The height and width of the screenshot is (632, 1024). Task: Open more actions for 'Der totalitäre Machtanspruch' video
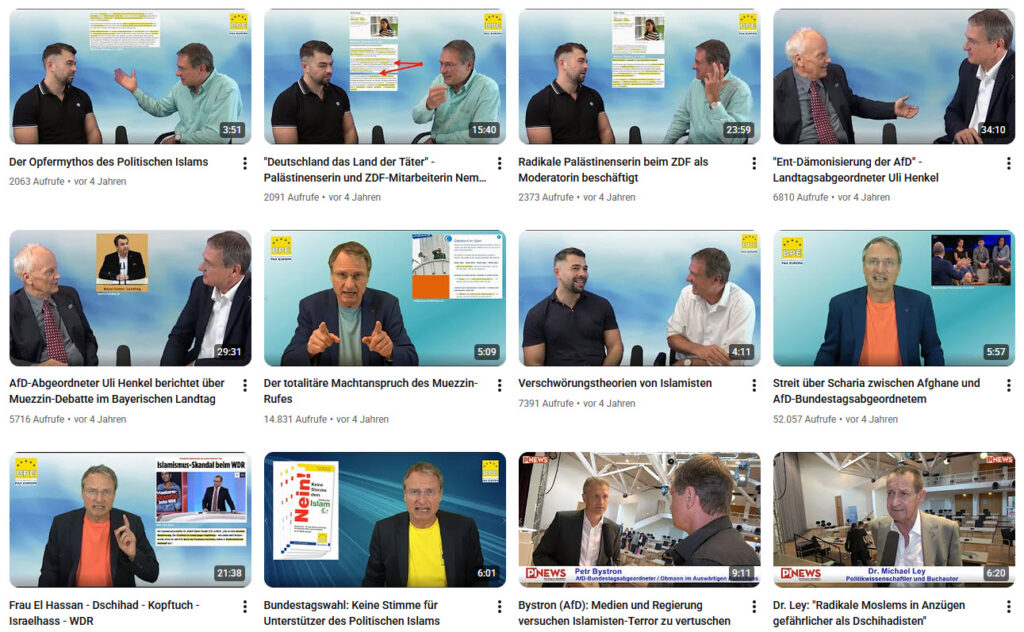(500, 385)
